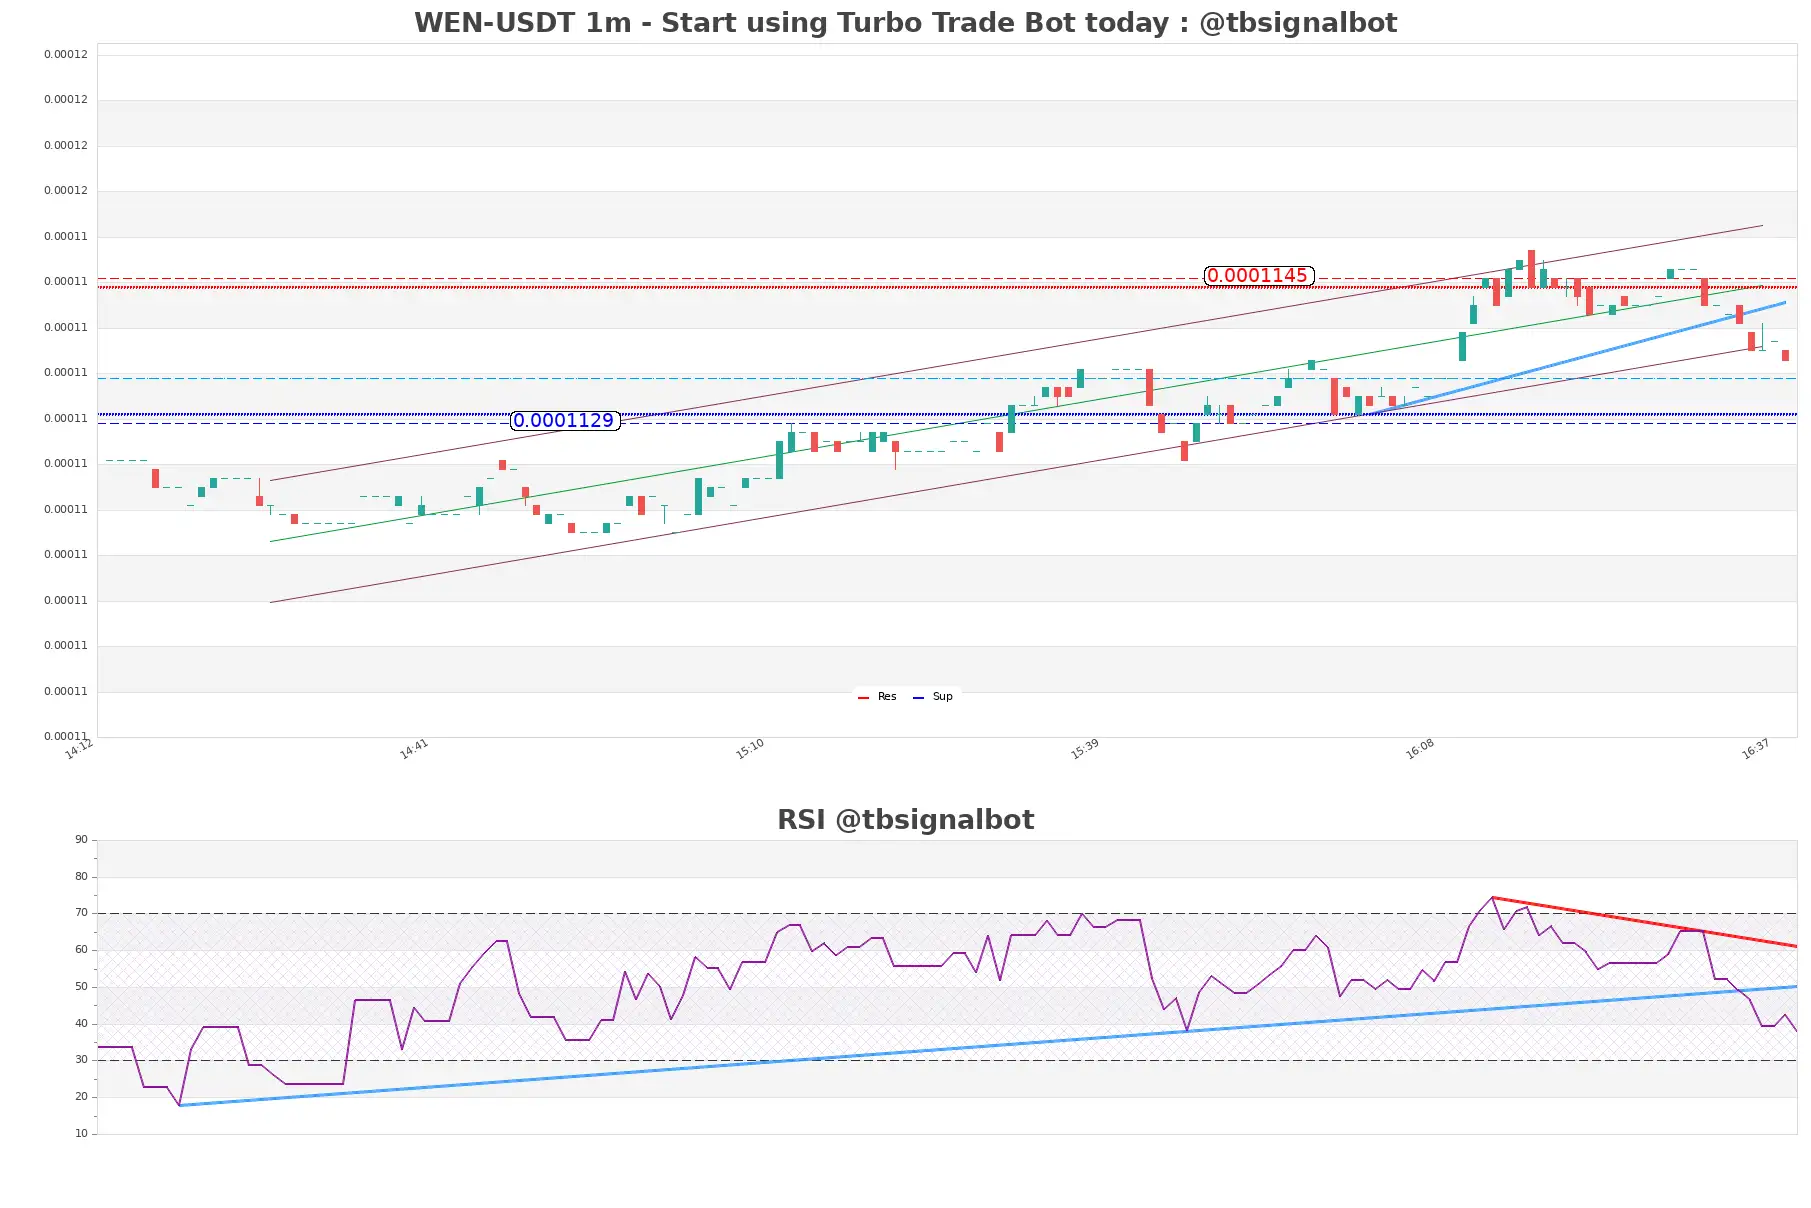Click the 16:08 time axis label
Image resolution: width=1811 pixels, height=1208 pixels.
(1420, 749)
